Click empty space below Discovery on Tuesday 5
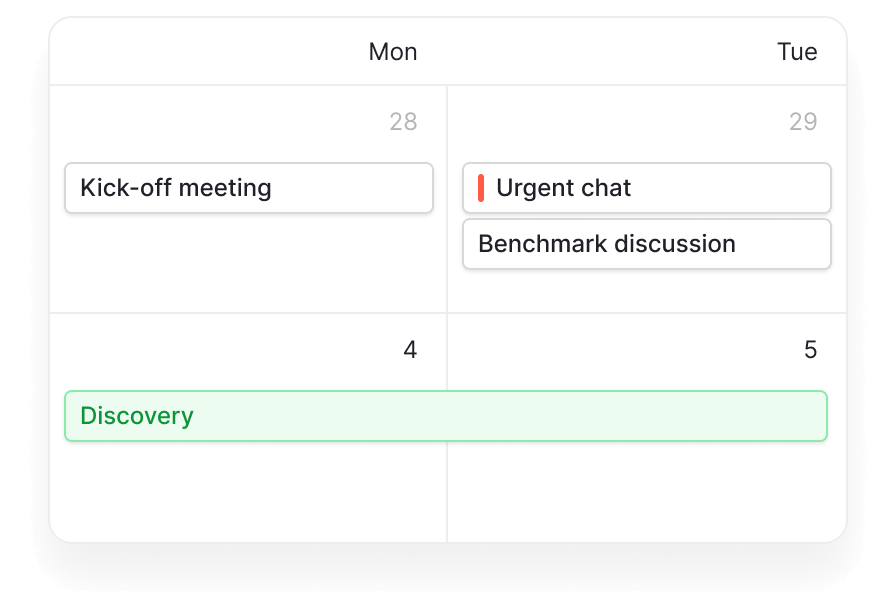This screenshot has width=896, height=592. coord(646,490)
